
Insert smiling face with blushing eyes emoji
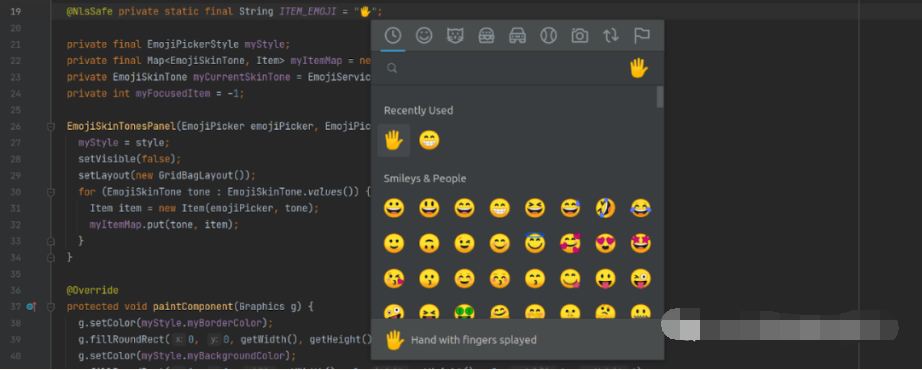pos(500,244)
